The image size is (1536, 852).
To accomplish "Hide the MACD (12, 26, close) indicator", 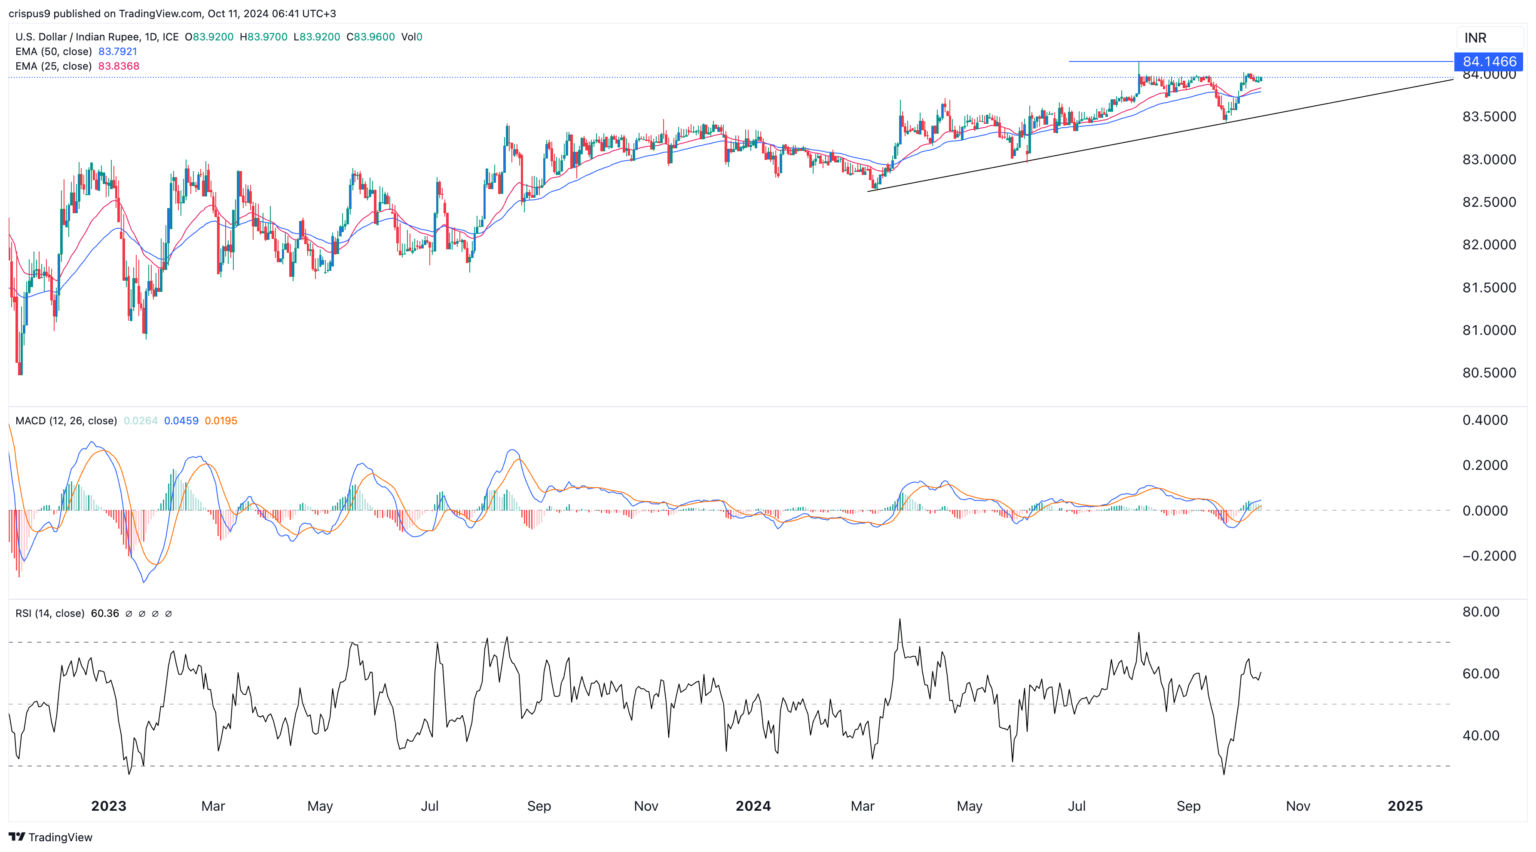I will click(65, 421).
